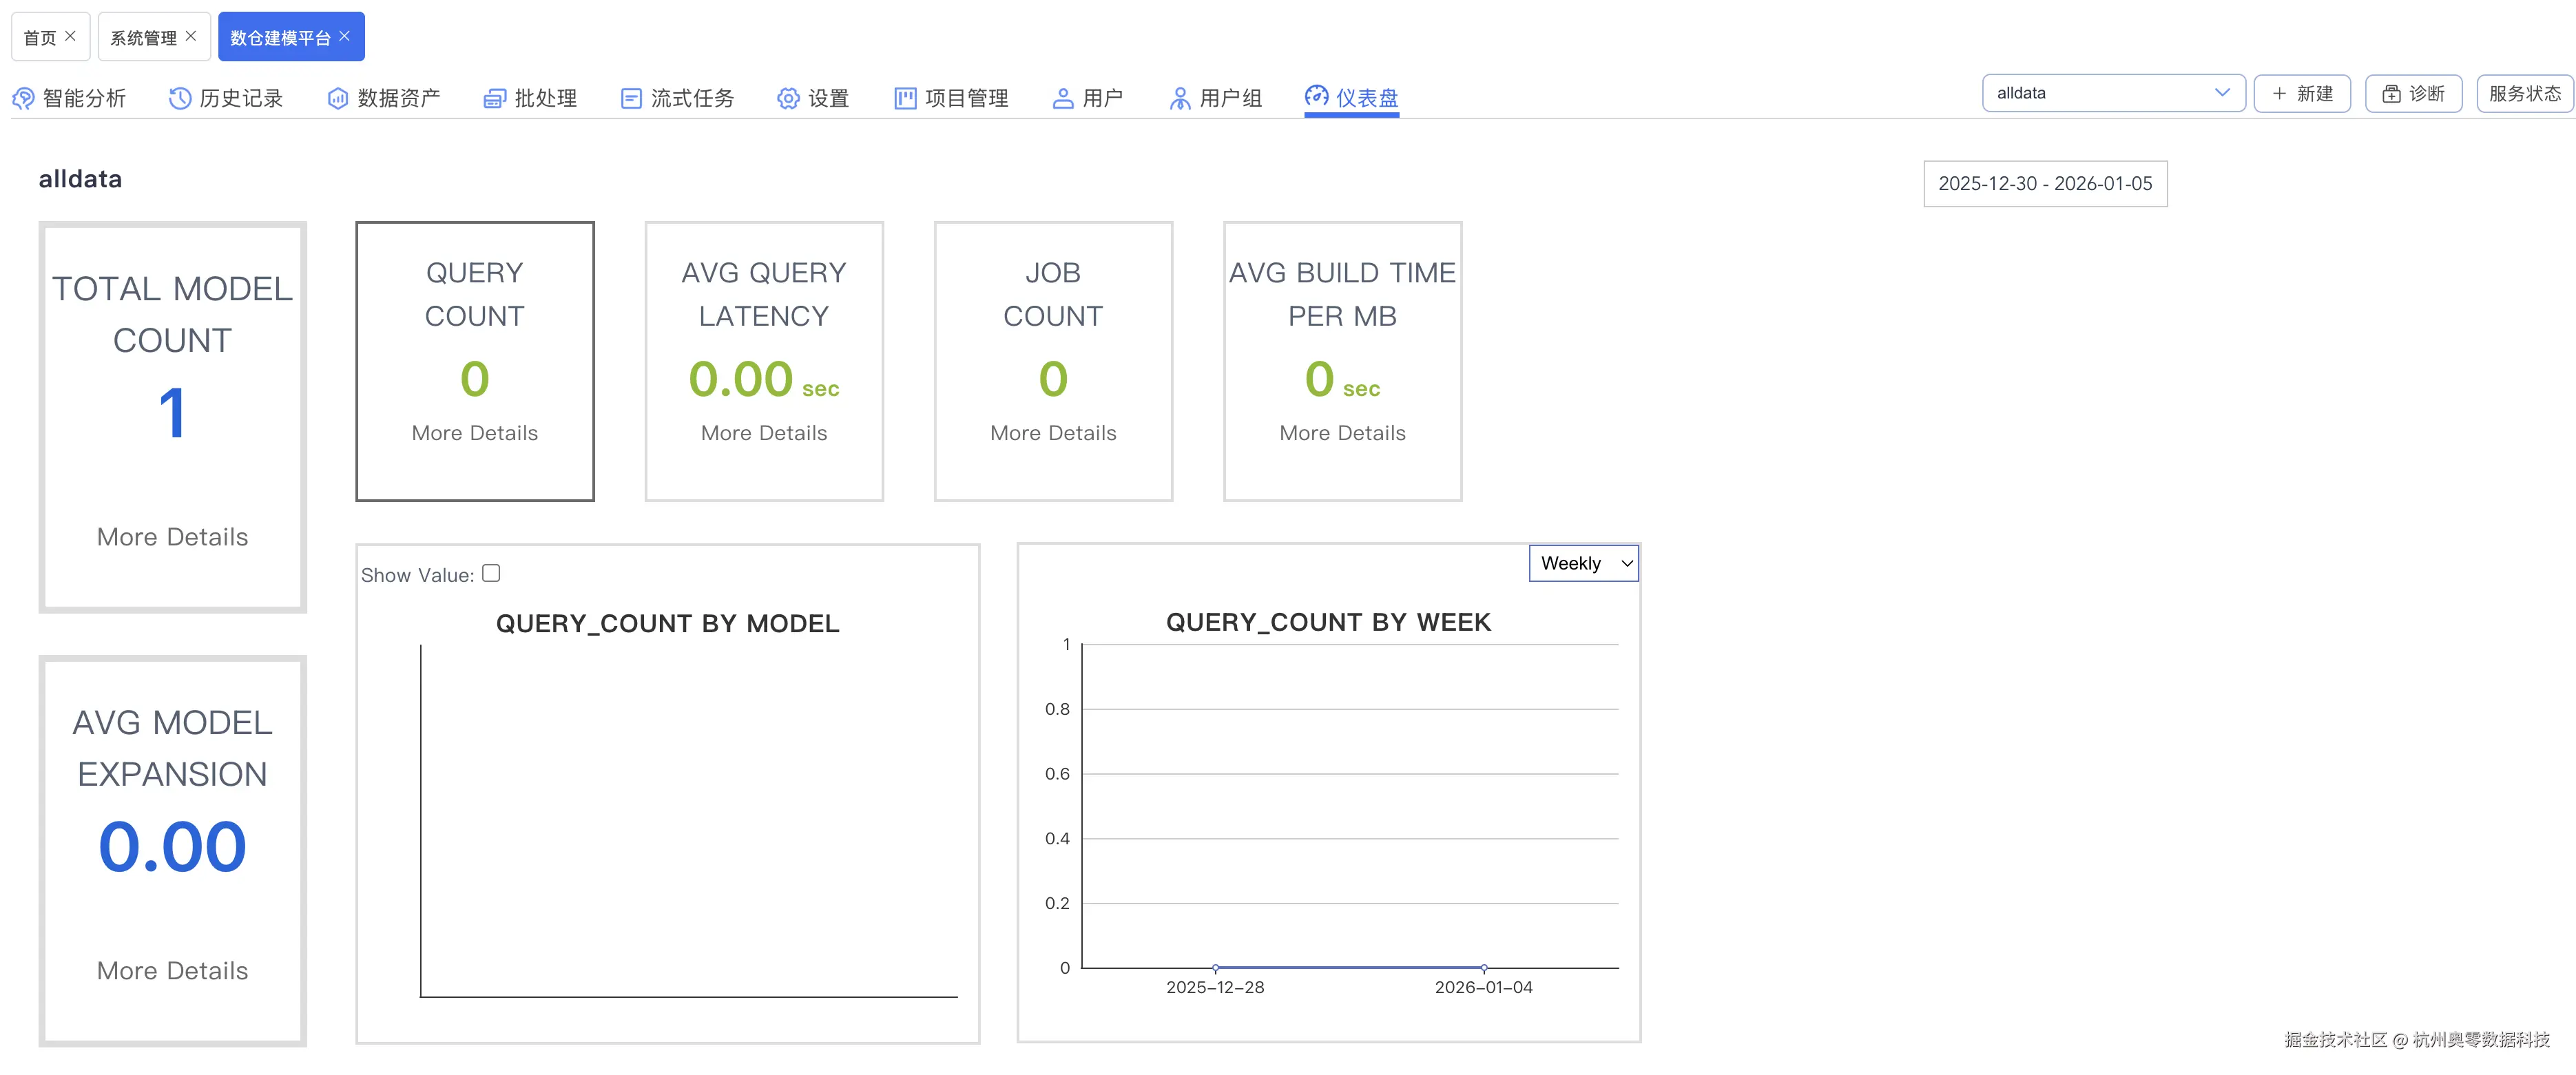This screenshot has width=2576, height=1075.
Task: Click the 新建 button
Action: click(x=2302, y=93)
